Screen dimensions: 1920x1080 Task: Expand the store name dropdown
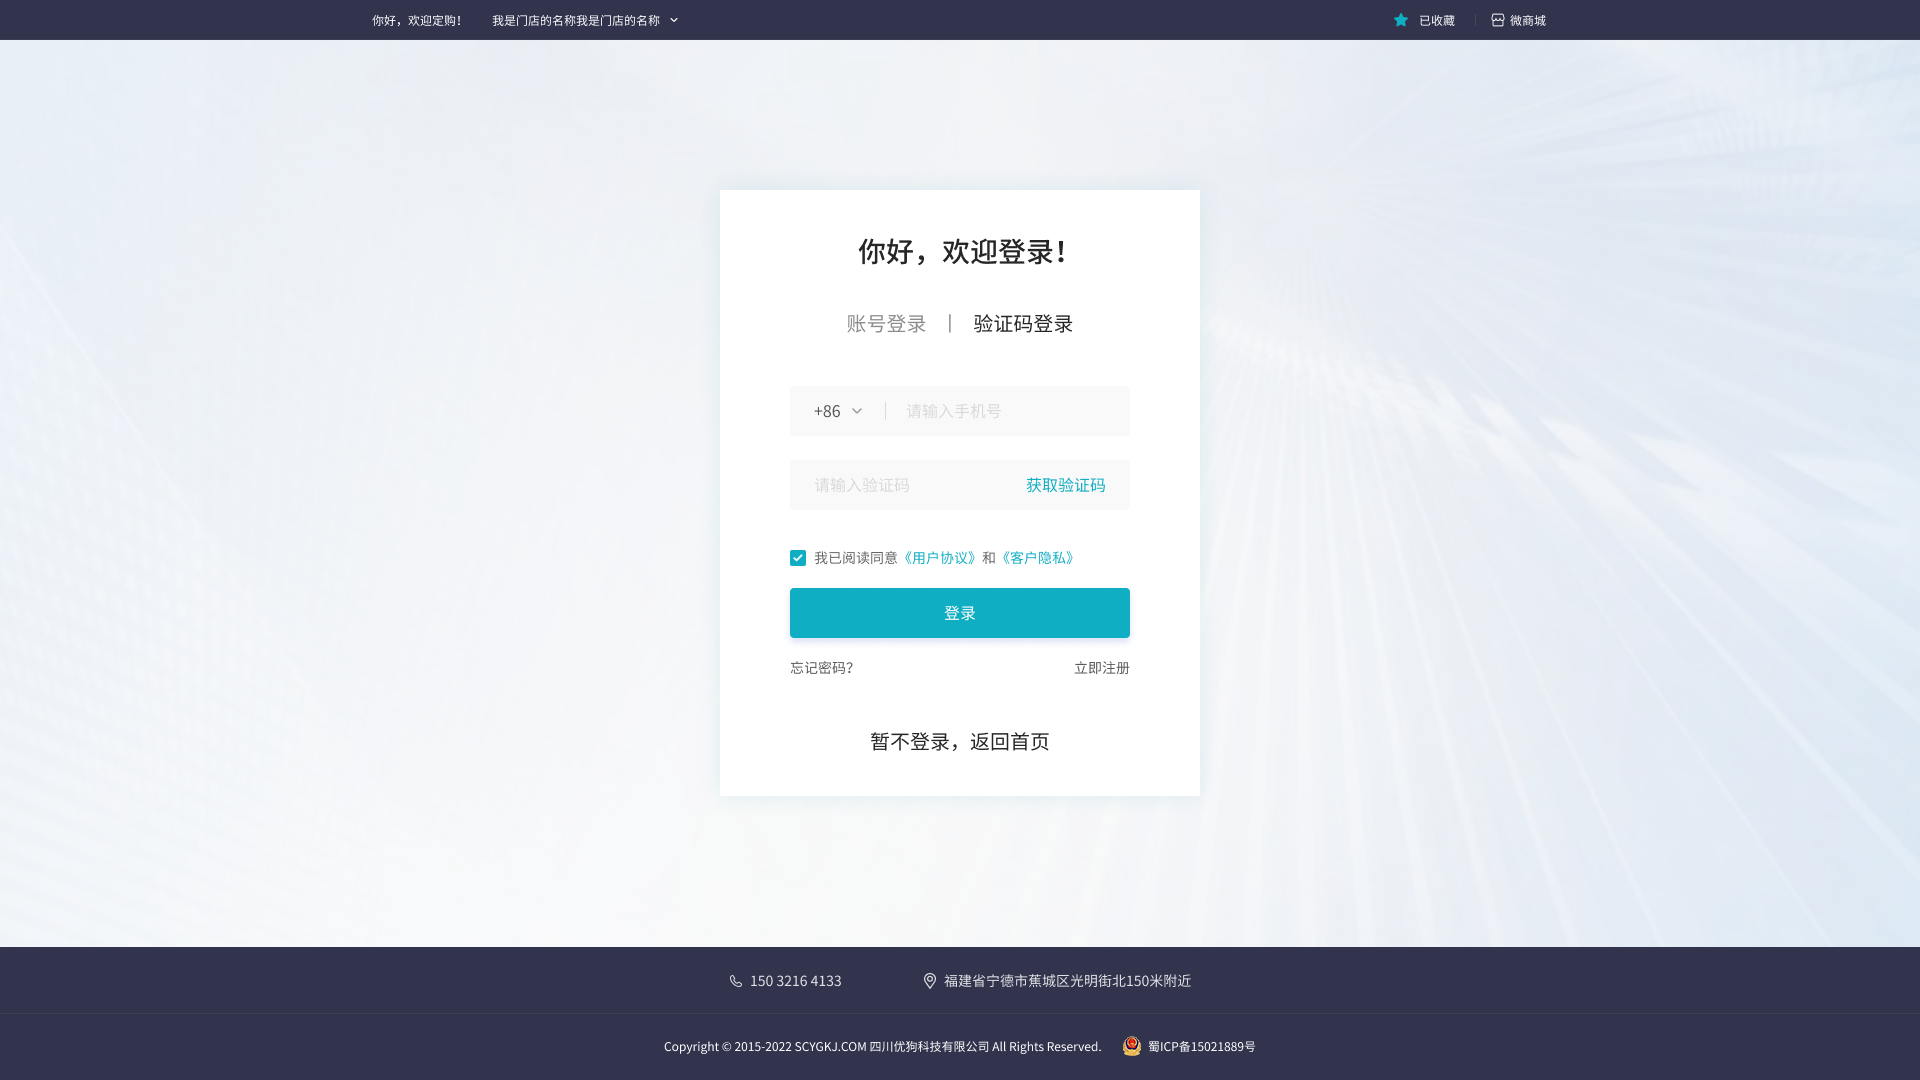point(585,20)
